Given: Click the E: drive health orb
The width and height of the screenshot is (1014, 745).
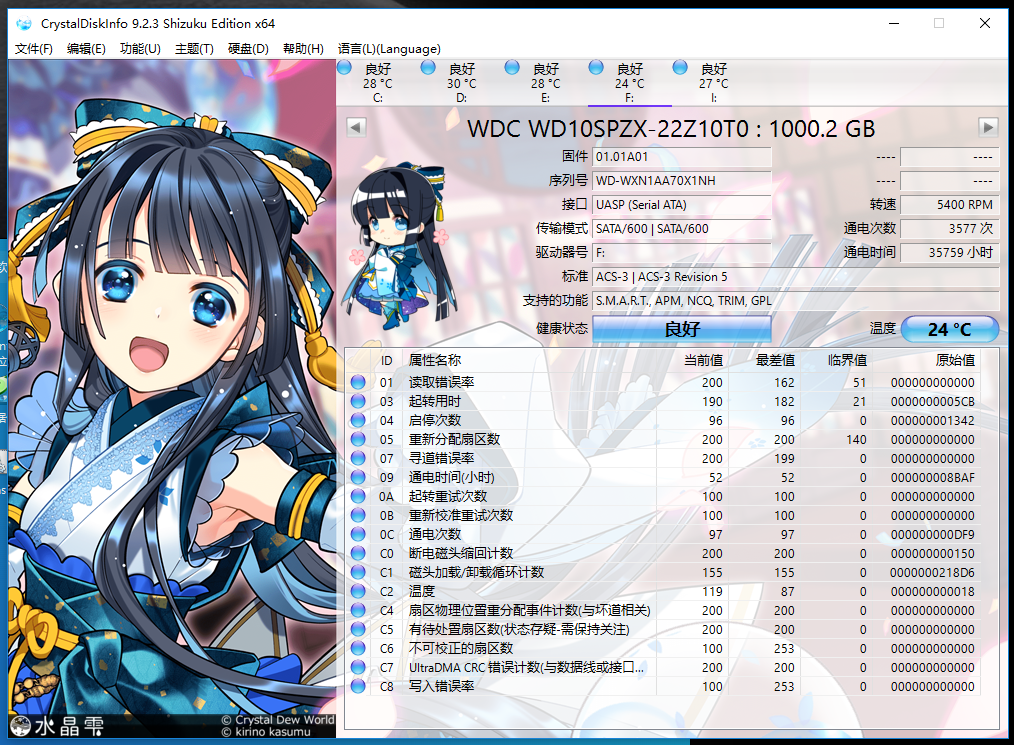Looking at the screenshot, I should [512, 68].
